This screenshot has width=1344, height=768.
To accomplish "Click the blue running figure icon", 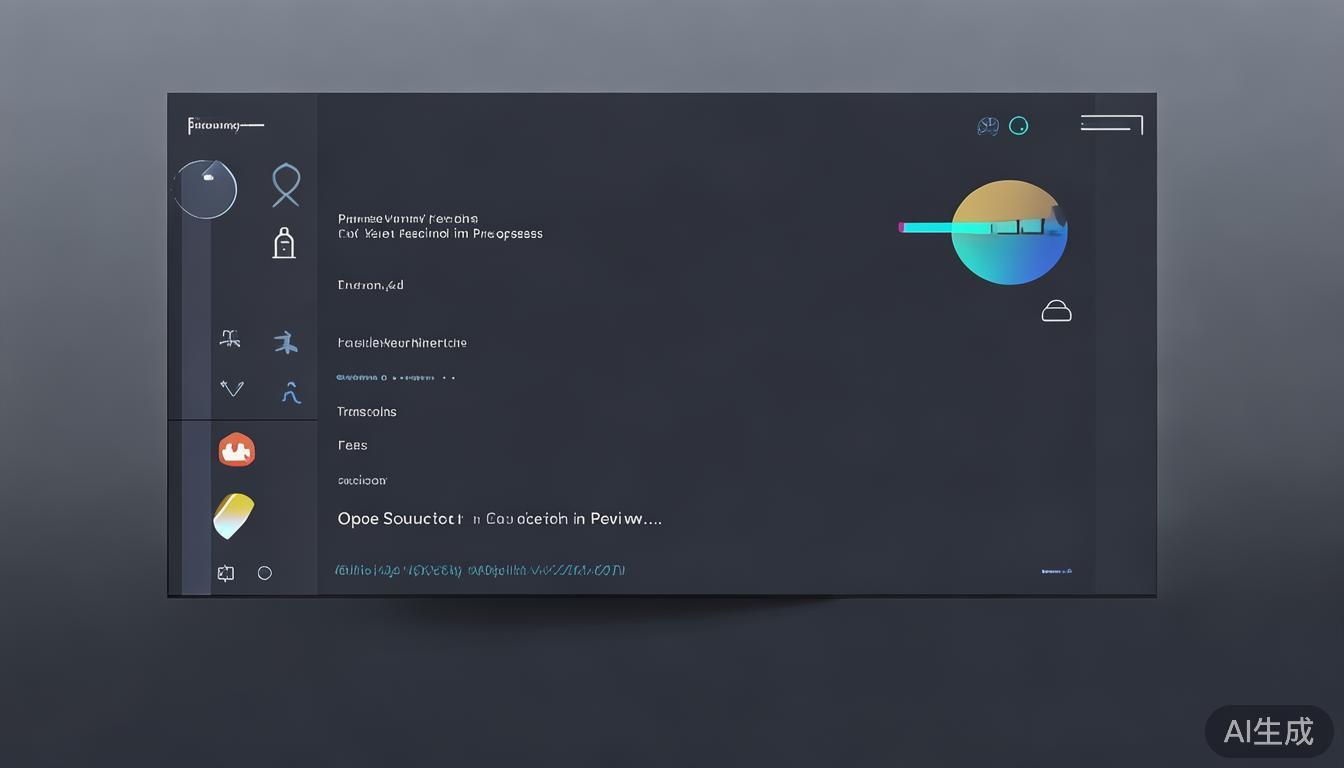I will [x=286, y=343].
